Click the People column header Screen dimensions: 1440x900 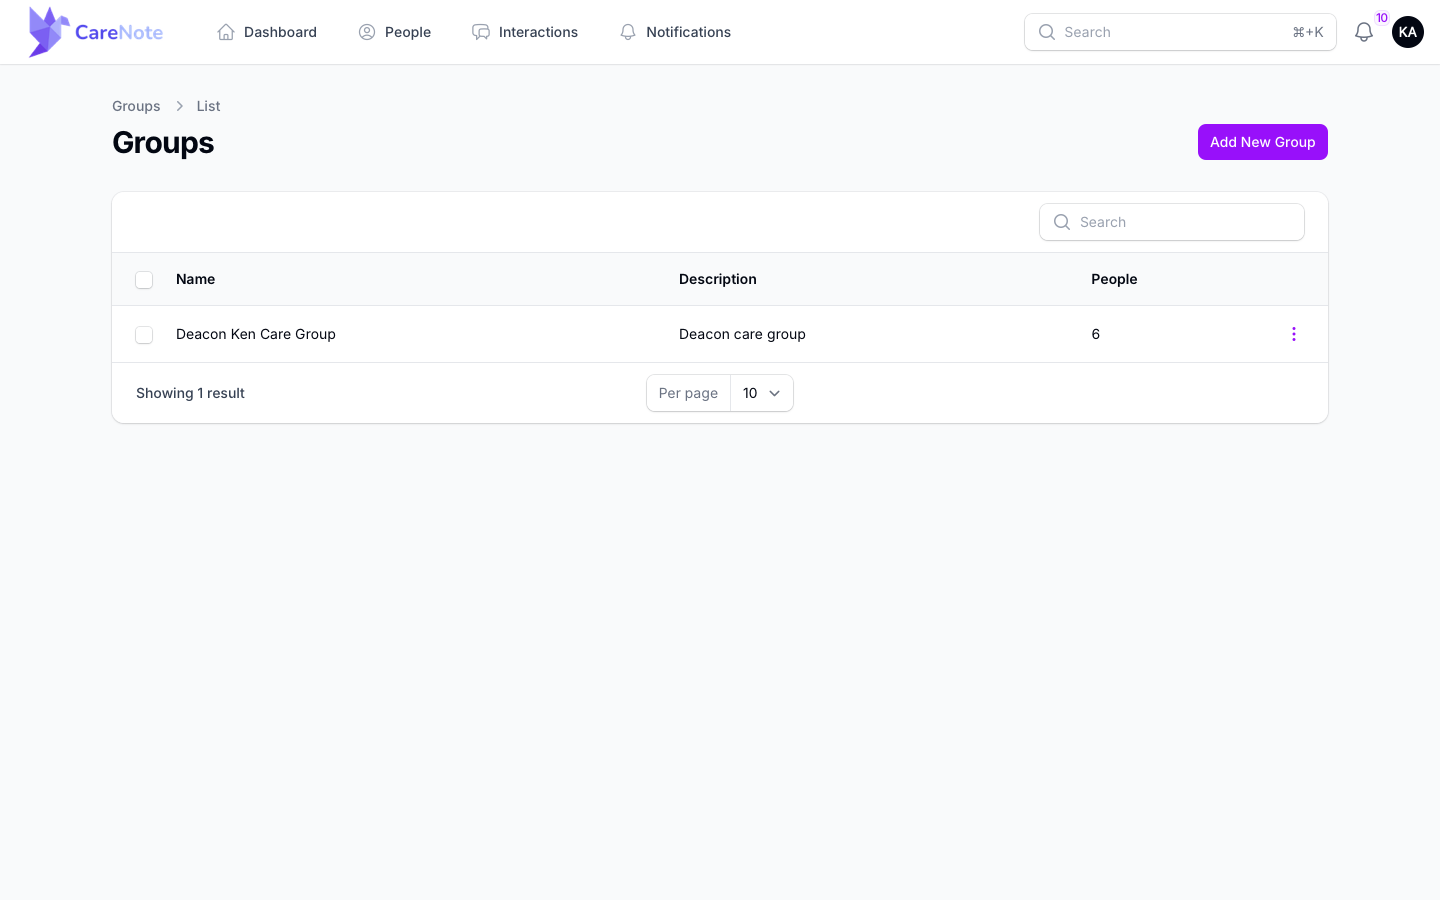[1114, 279]
